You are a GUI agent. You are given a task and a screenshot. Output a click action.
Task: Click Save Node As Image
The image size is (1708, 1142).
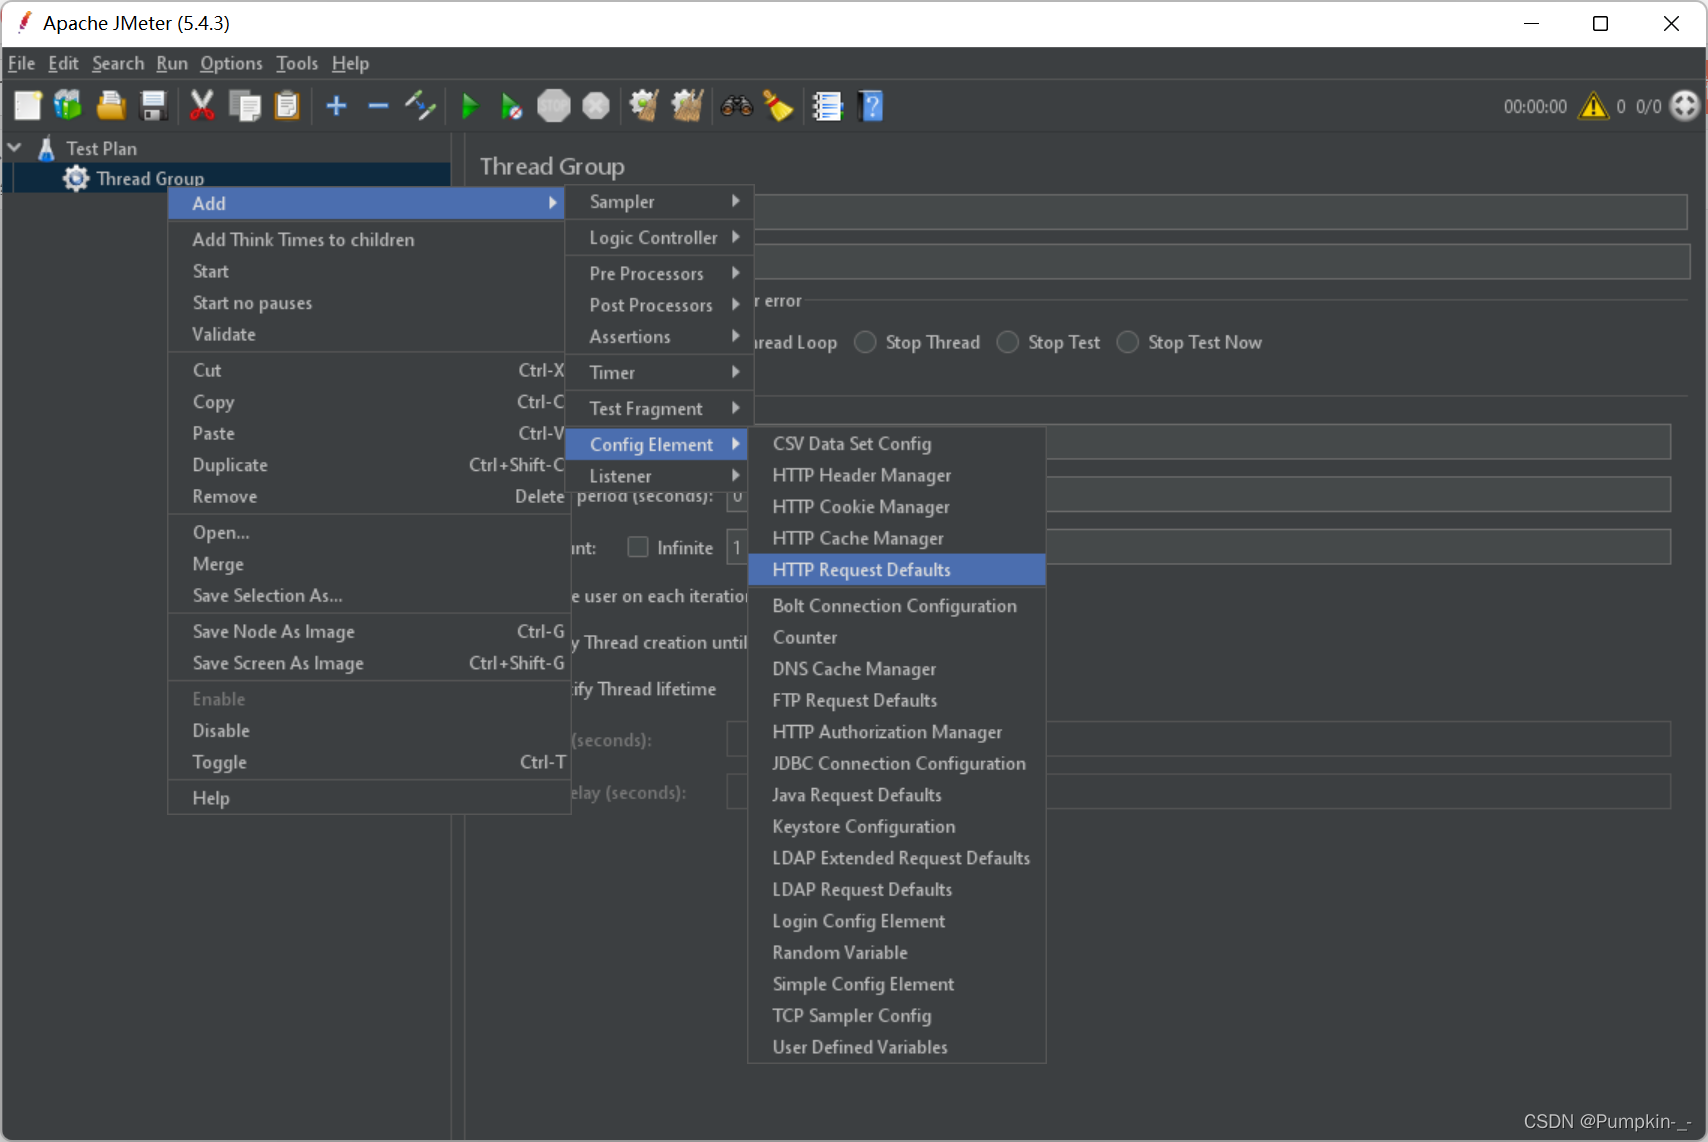coord(369,631)
